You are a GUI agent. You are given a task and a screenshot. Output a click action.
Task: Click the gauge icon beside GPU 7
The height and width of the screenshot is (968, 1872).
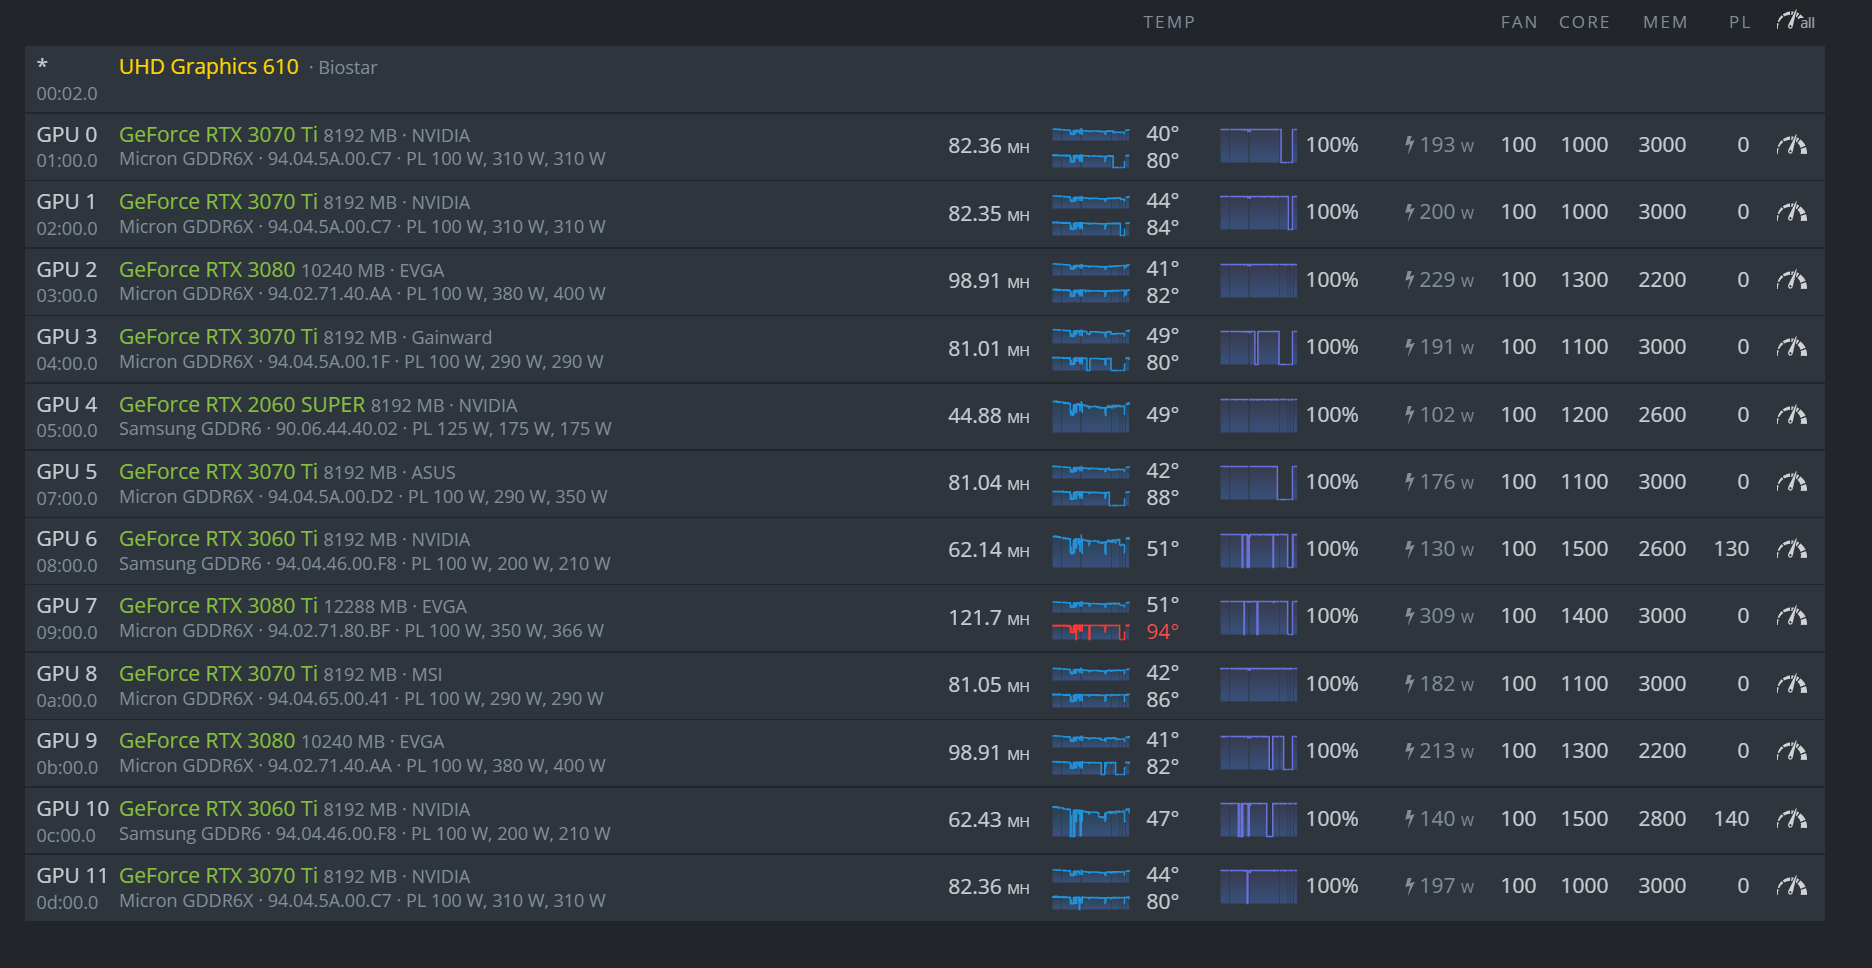(x=1795, y=616)
